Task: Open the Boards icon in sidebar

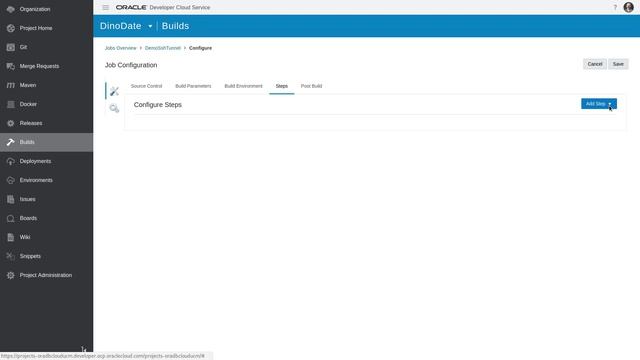Action: (11, 218)
